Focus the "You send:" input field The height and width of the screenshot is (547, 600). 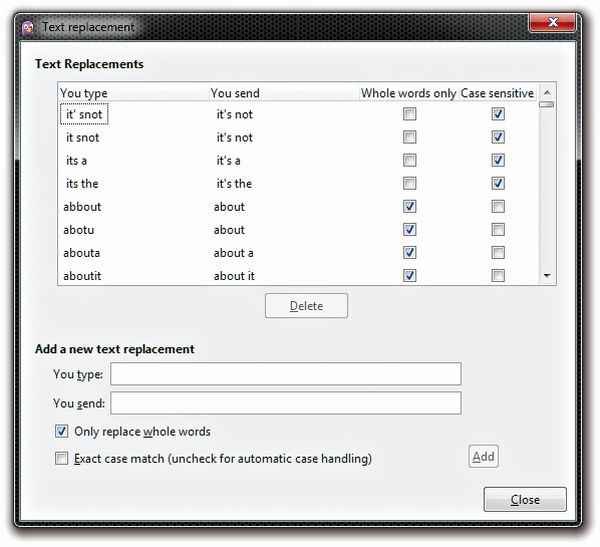[286, 403]
